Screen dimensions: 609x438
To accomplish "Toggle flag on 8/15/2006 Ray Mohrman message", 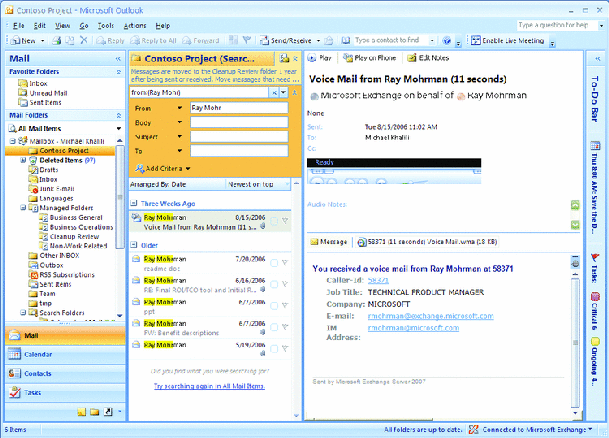I will [x=285, y=221].
